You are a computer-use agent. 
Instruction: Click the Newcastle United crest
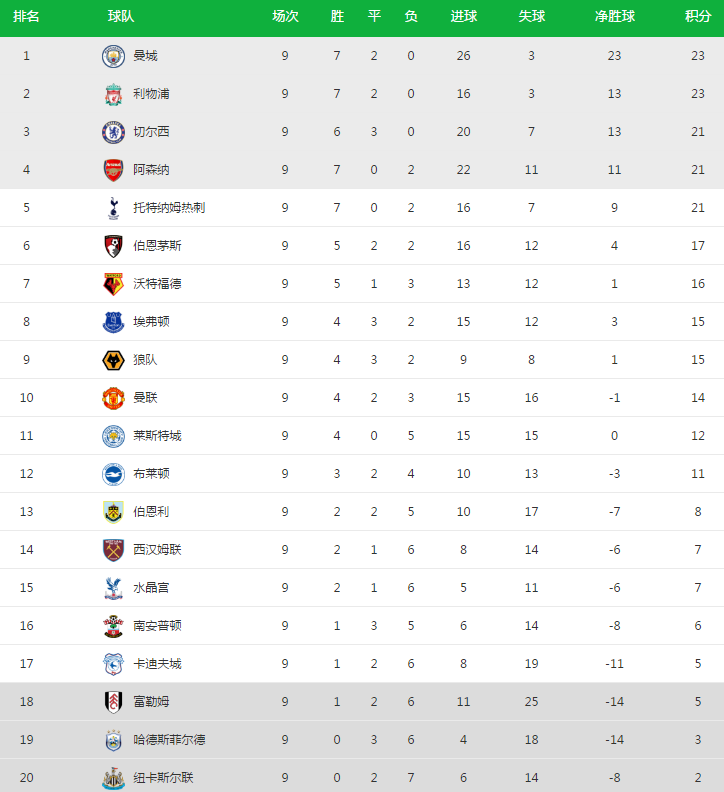113,778
